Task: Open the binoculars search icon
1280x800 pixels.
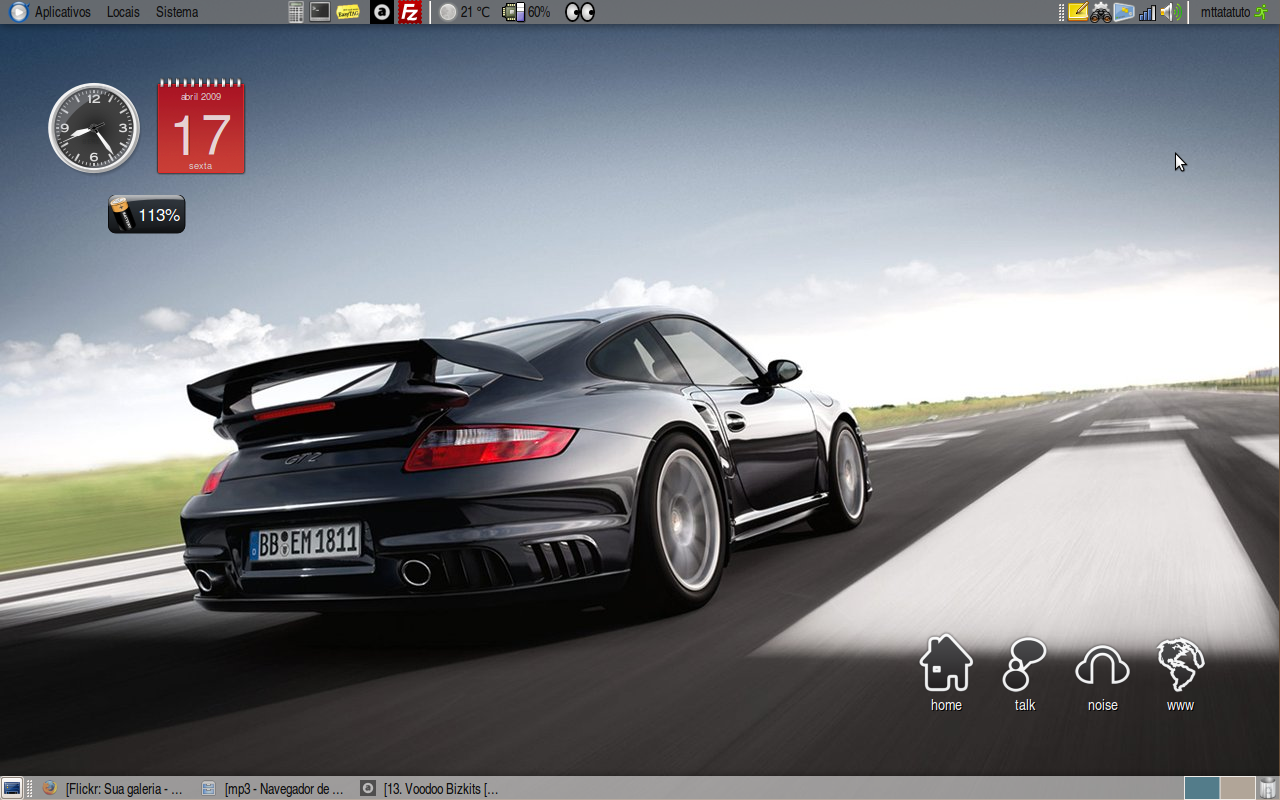Action: pos(1101,13)
